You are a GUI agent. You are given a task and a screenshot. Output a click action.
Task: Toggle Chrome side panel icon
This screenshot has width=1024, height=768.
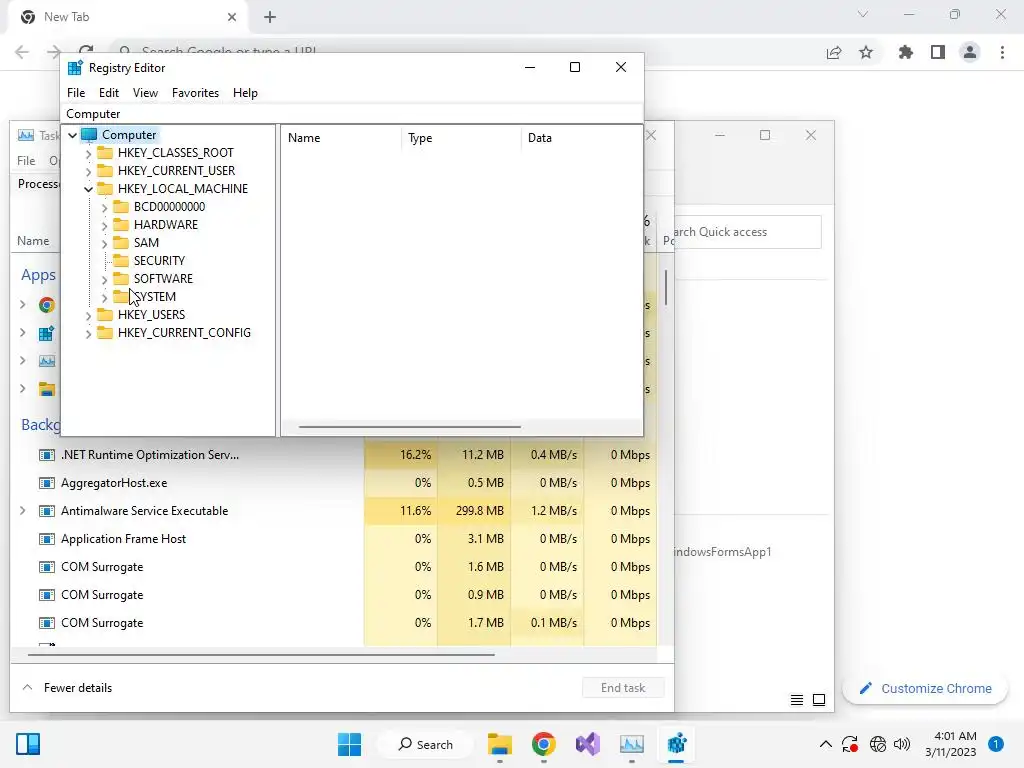938,52
